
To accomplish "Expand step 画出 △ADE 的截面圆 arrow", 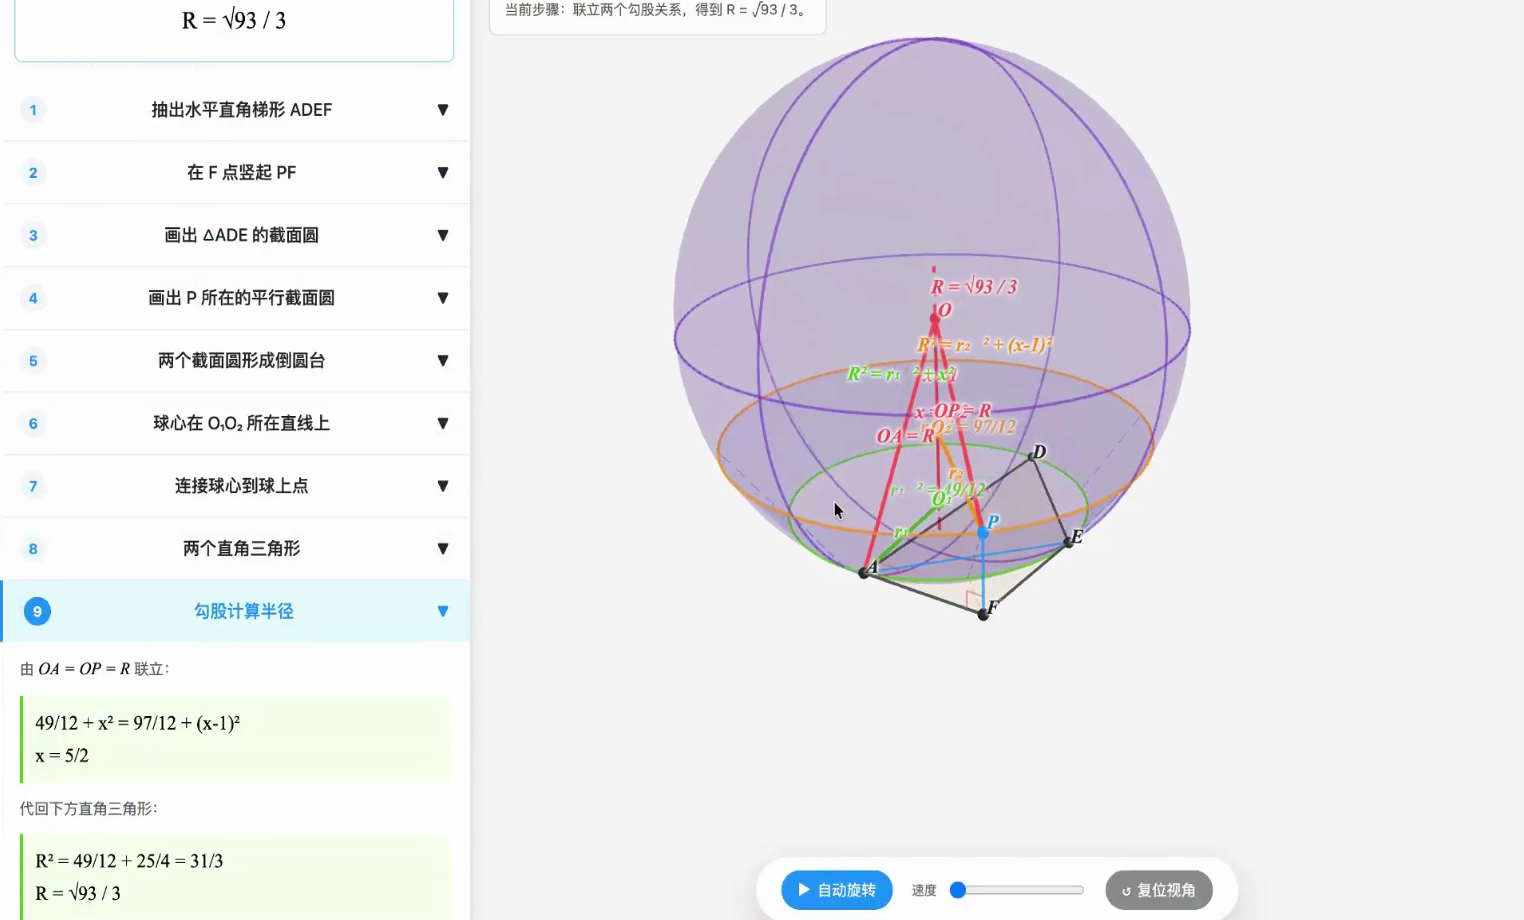I will [x=443, y=236].
